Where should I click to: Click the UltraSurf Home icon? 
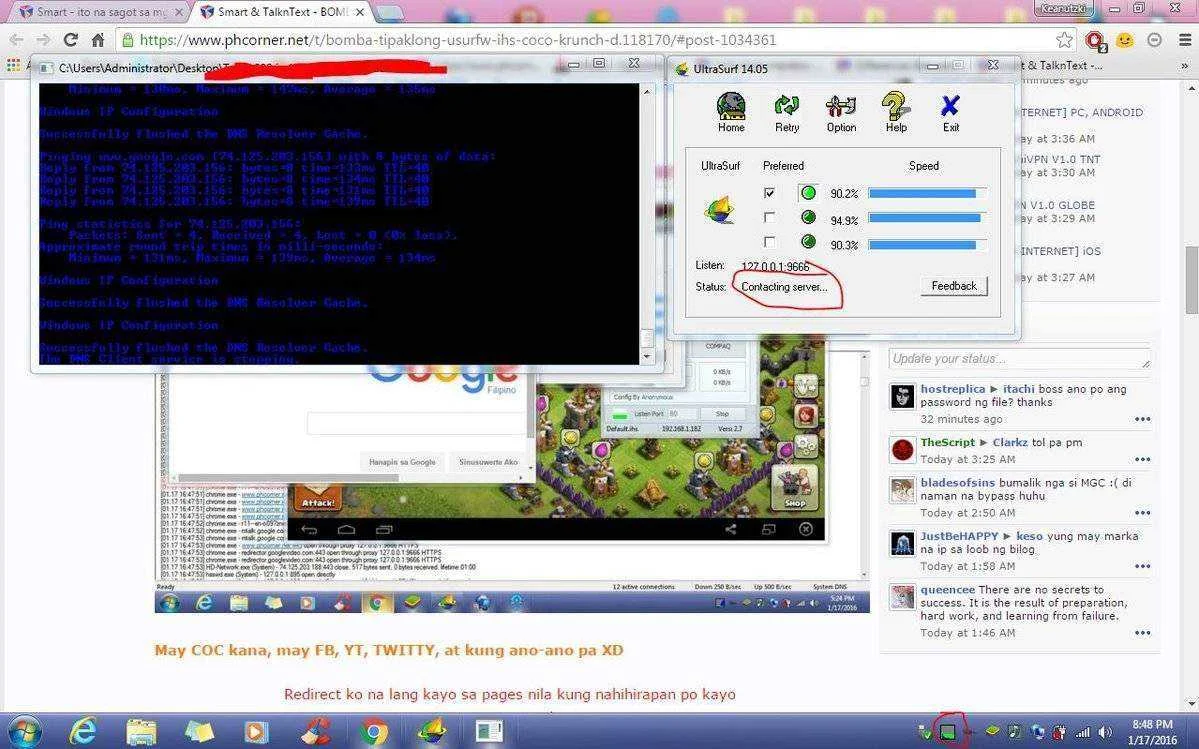pyautogui.click(x=731, y=107)
